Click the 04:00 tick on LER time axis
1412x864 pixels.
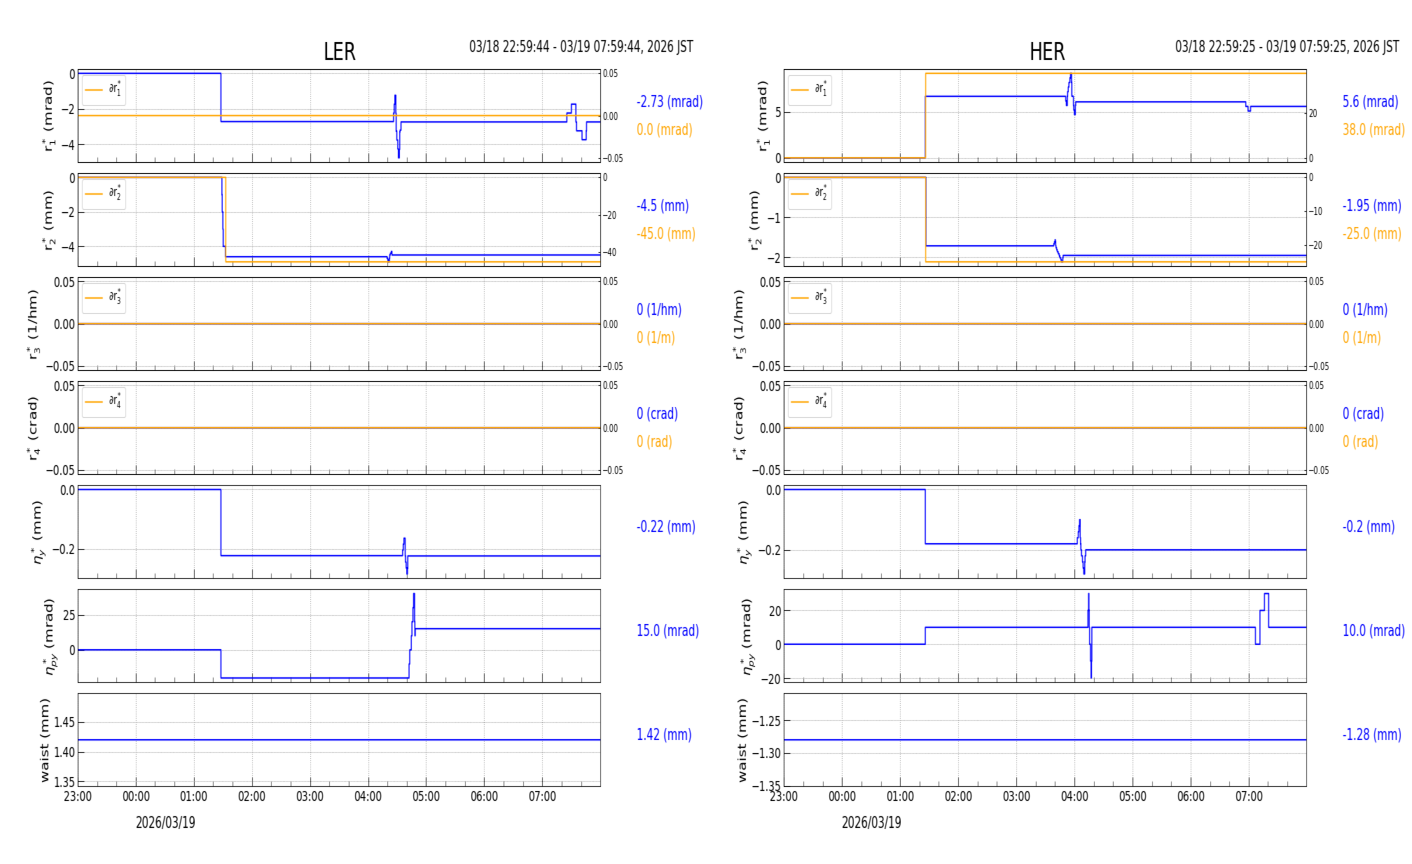point(368,797)
